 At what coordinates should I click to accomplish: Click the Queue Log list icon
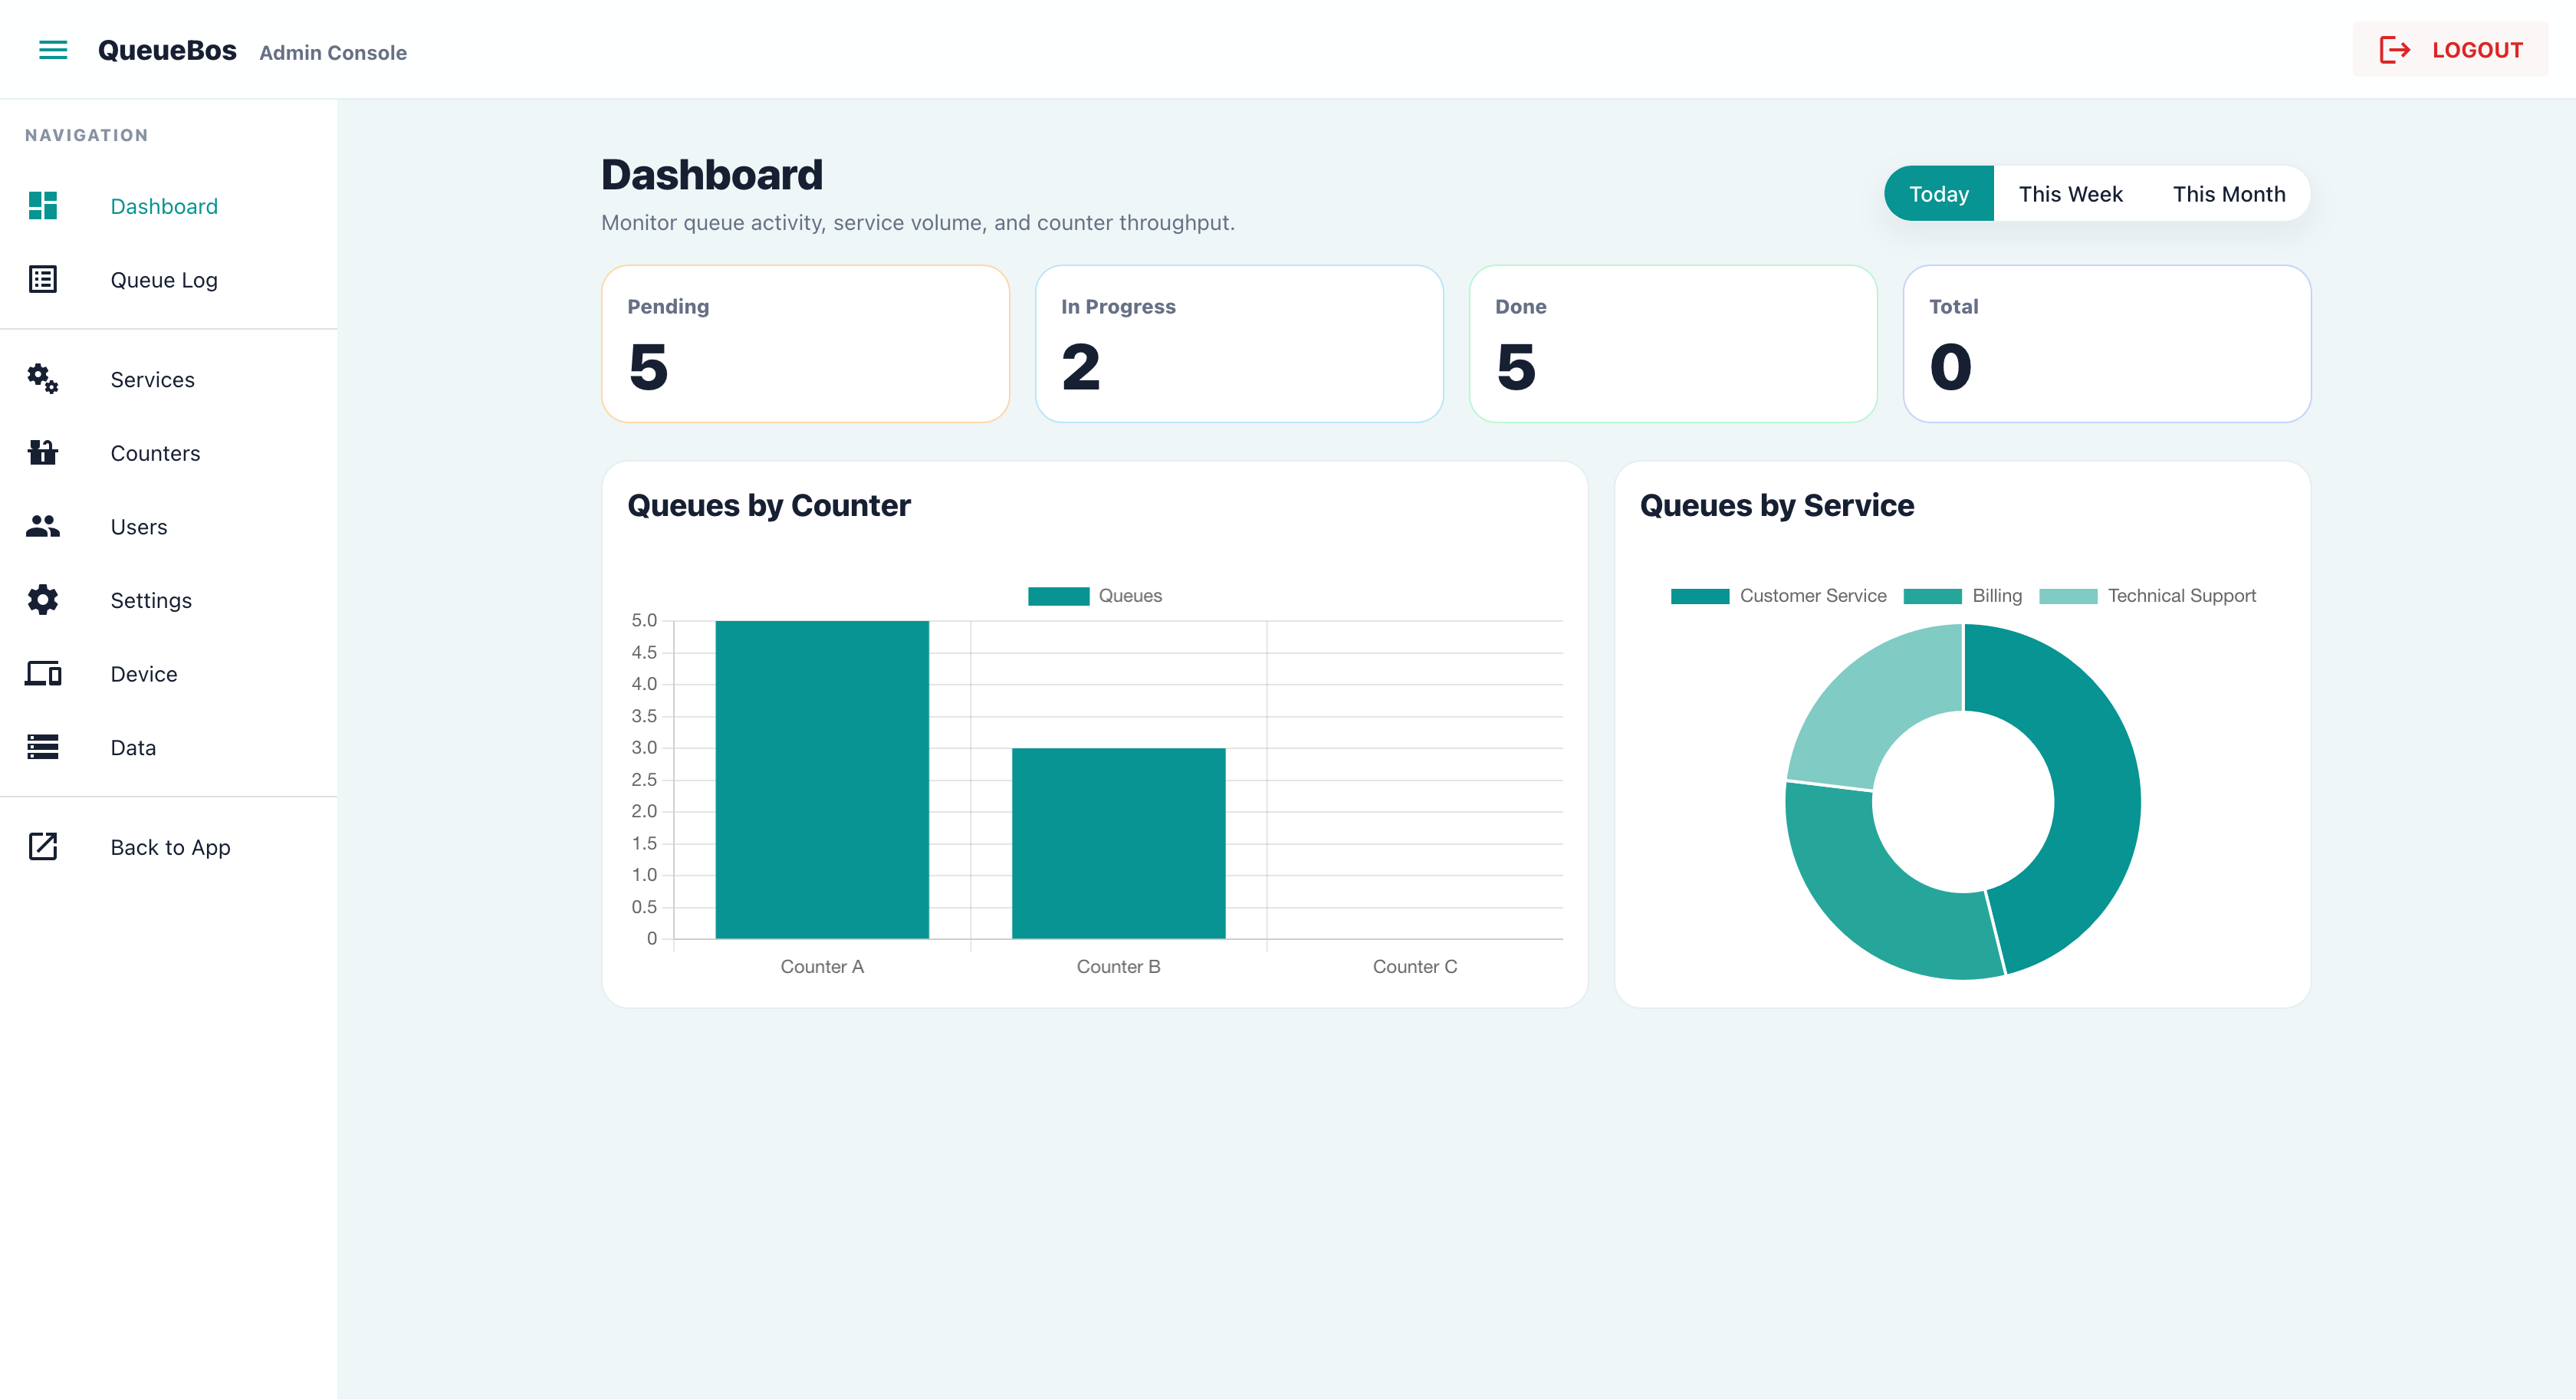tap(43, 279)
